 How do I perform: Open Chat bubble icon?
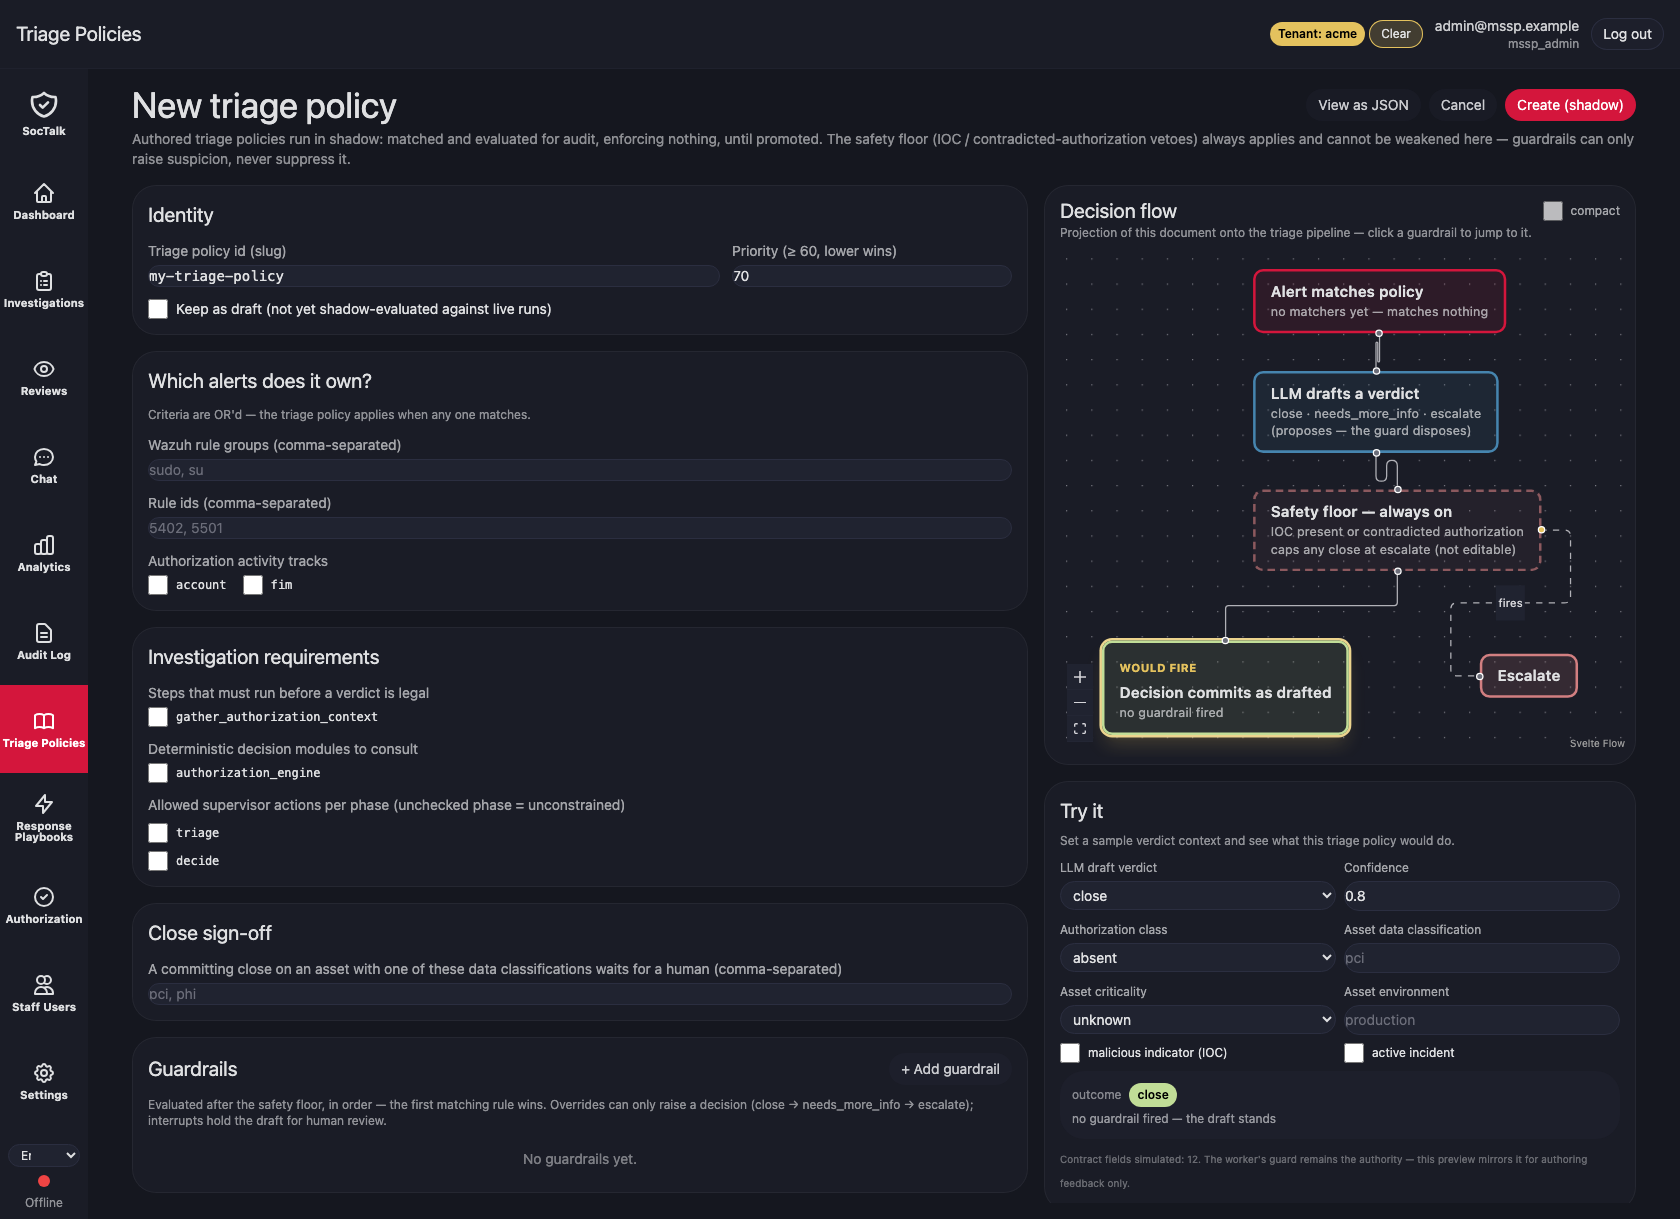tap(44, 457)
